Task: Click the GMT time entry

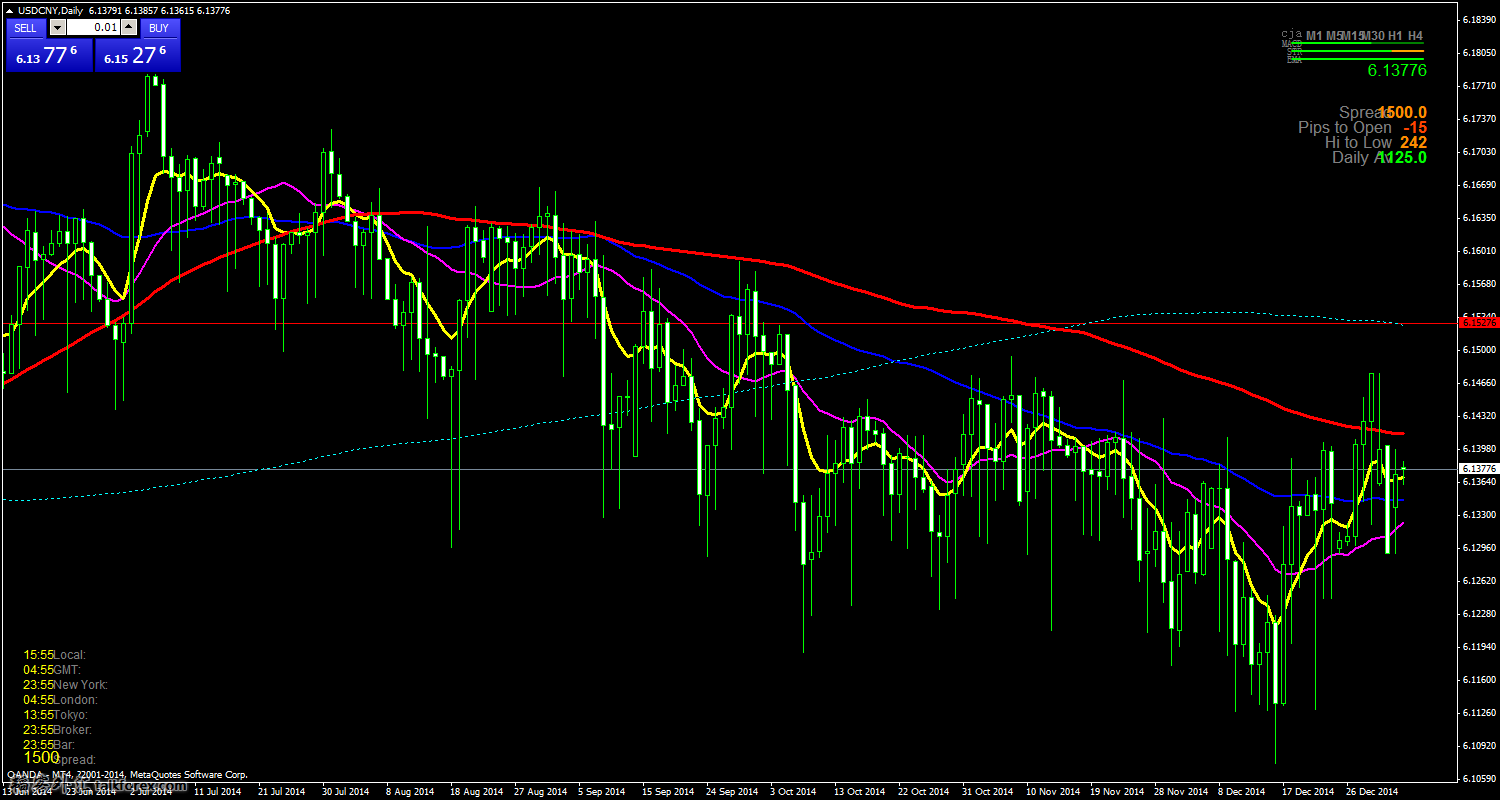Action: (x=51, y=669)
